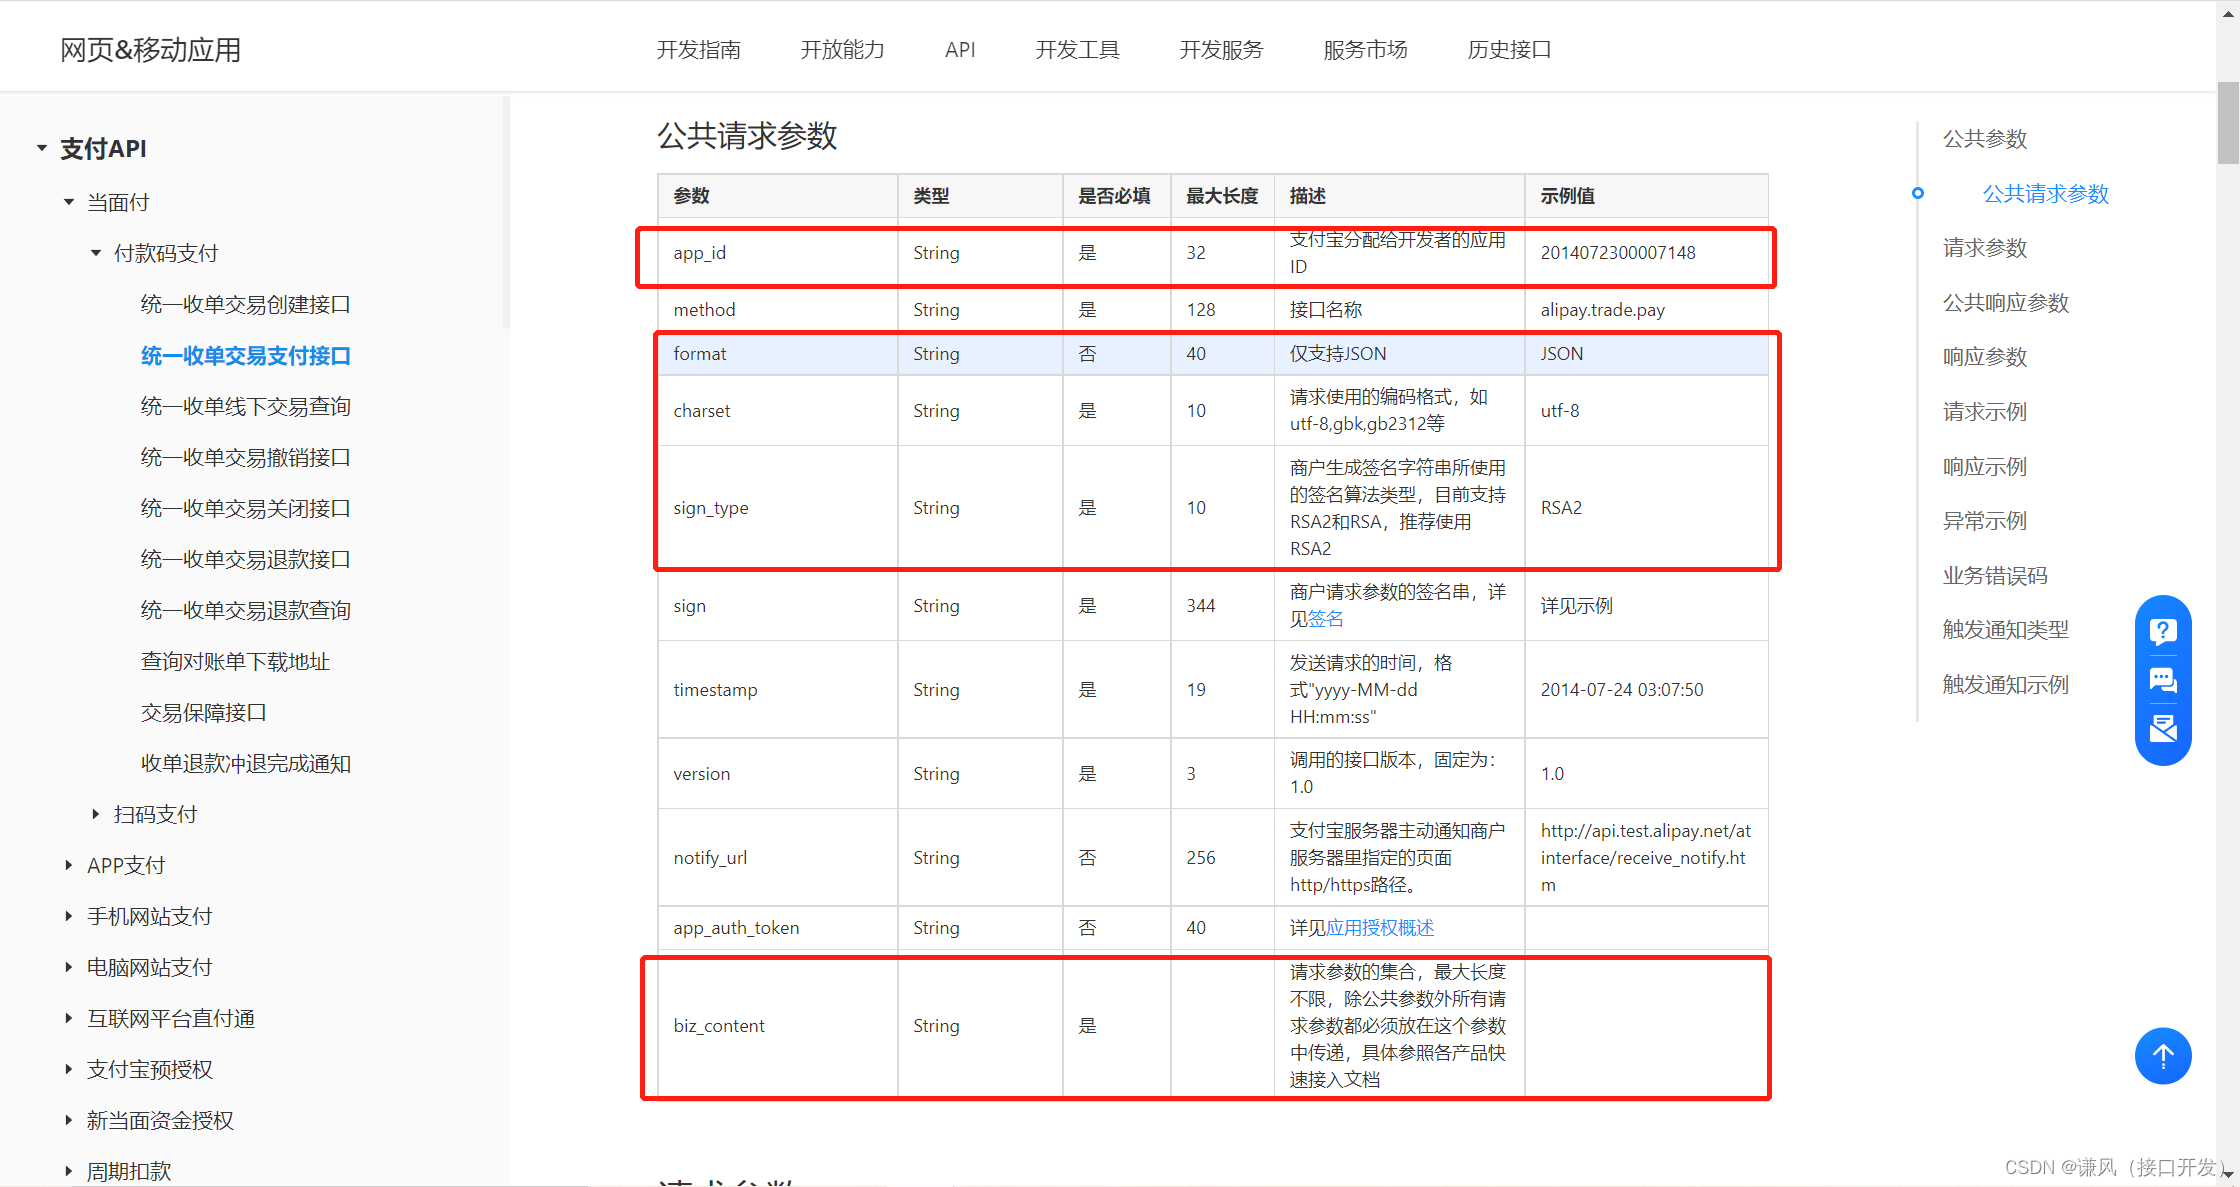This screenshot has width=2240, height=1187.
Task: Open the 服务市场 top menu
Action: (1365, 50)
